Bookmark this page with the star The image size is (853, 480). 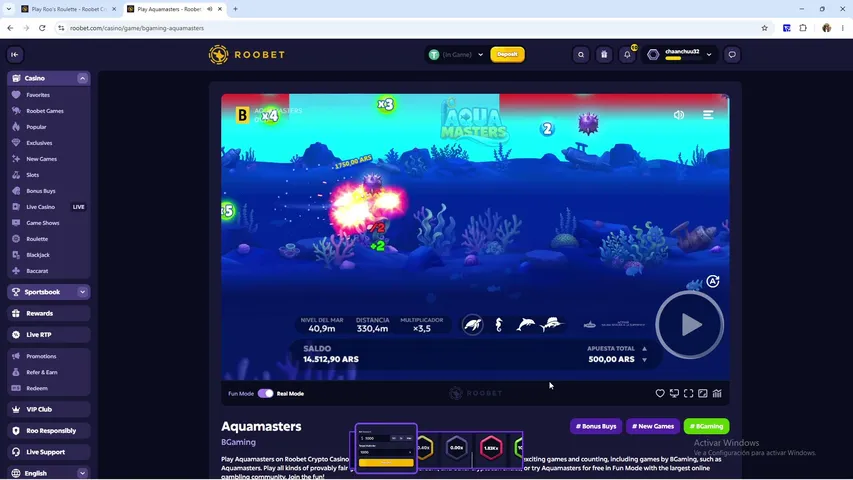click(764, 28)
